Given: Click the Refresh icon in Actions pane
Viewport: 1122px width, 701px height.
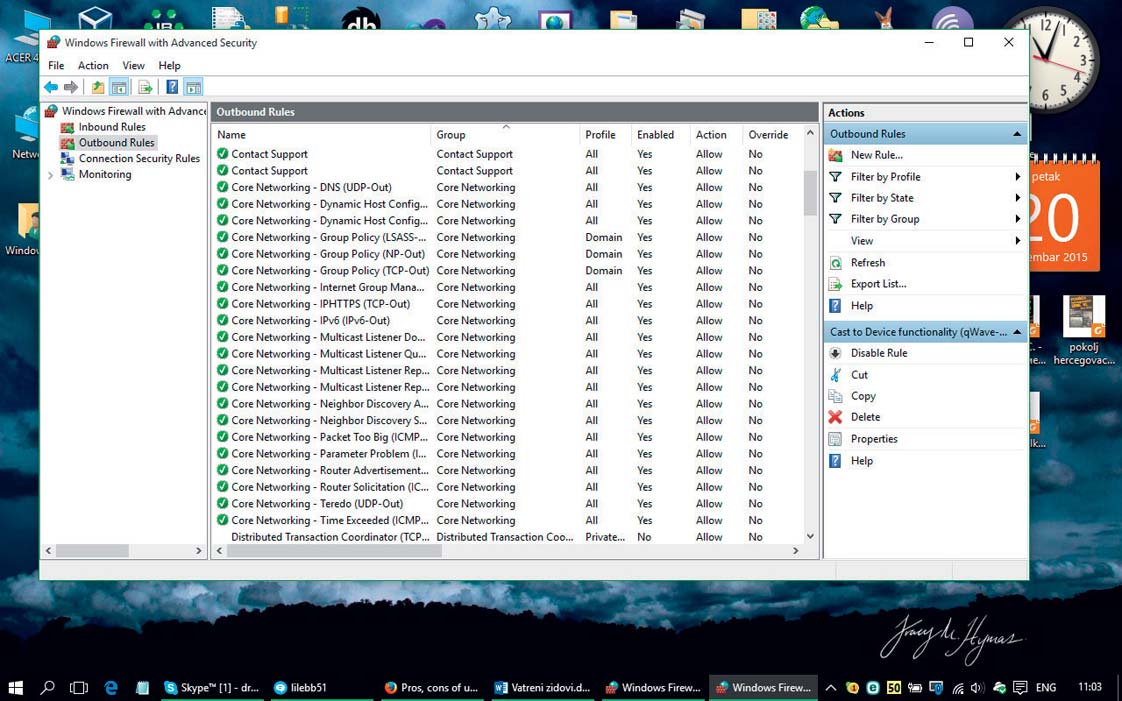Looking at the screenshot, I should pyautogui.click(x=835, y=263).
